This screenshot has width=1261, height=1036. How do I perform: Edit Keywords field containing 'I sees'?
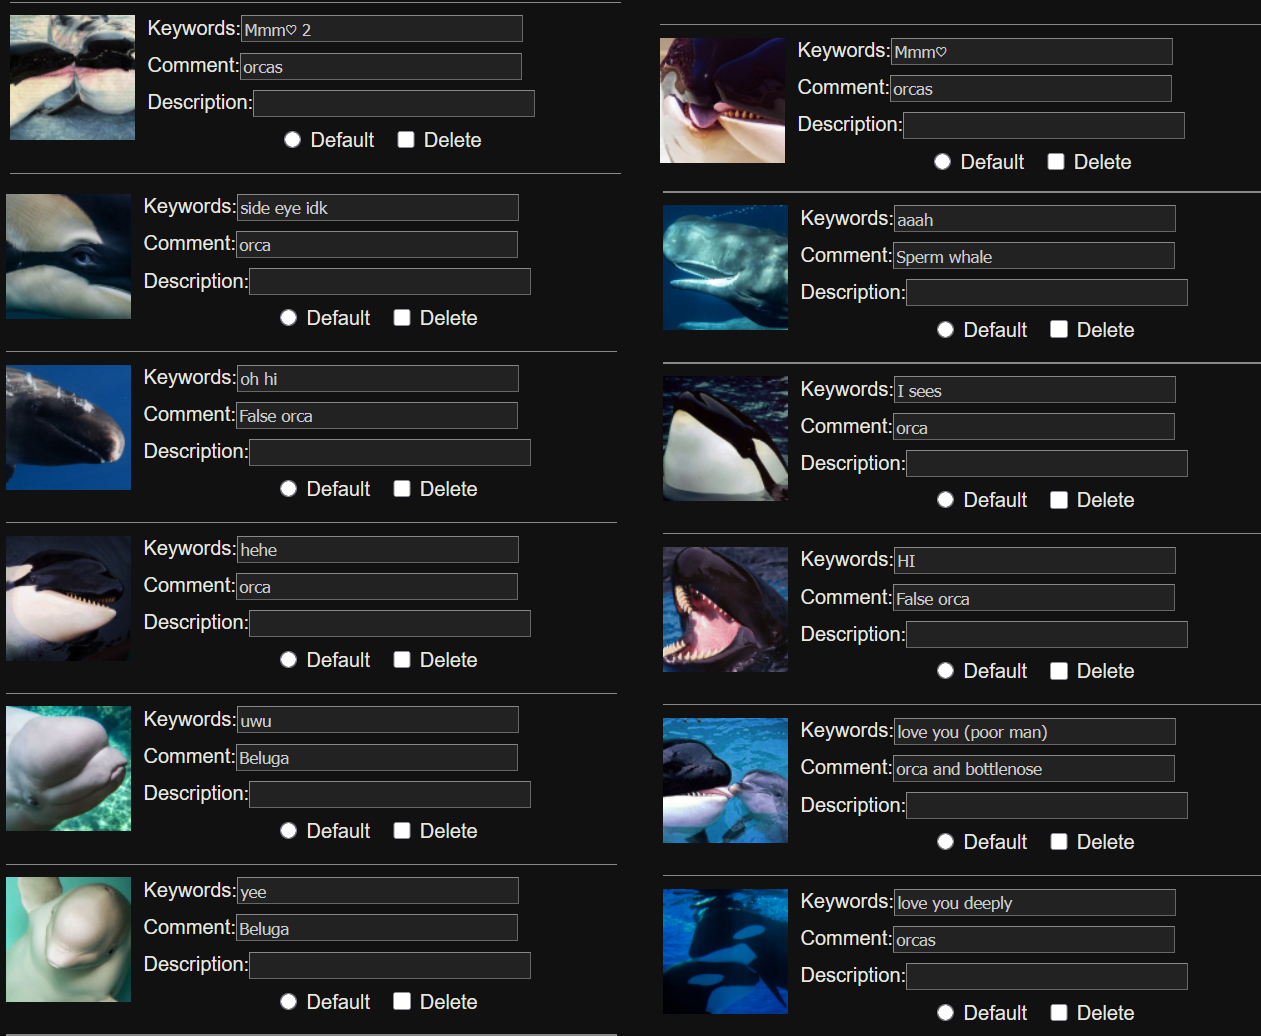coord(1035,390)
